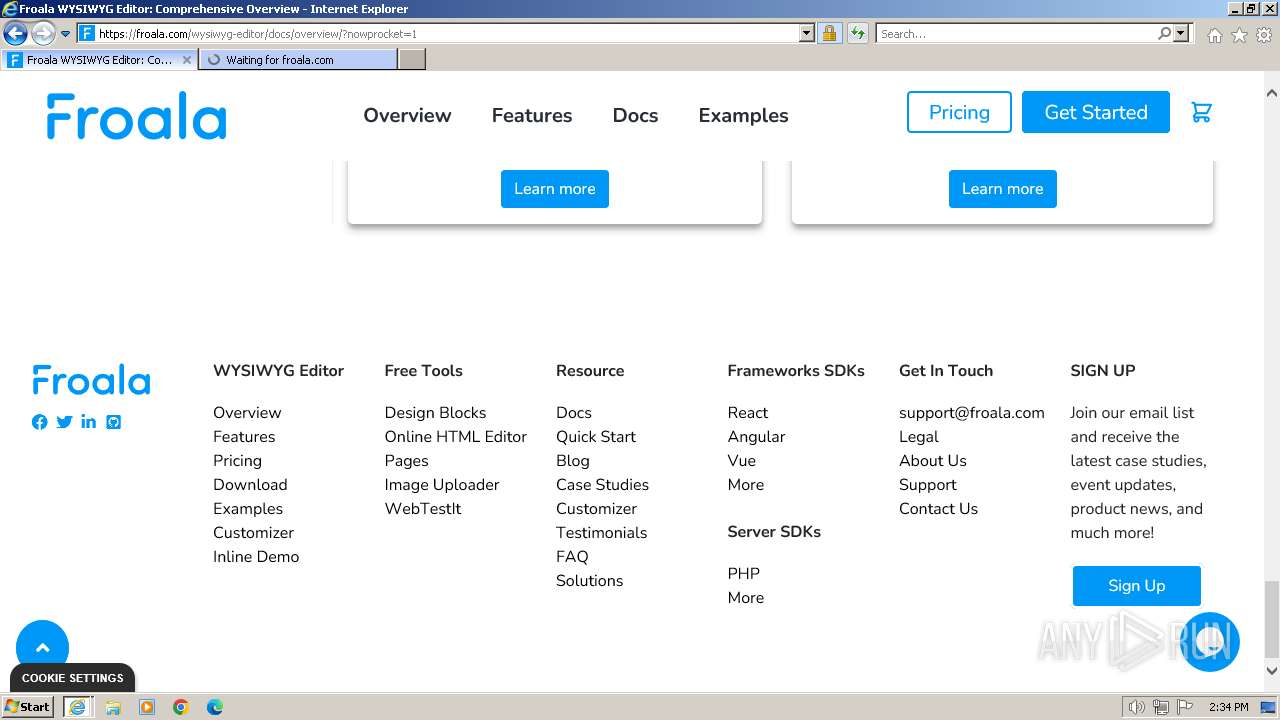1280x720 pixels.
Task: Open the Design Blocks link
Action: [x=435, y=413]
